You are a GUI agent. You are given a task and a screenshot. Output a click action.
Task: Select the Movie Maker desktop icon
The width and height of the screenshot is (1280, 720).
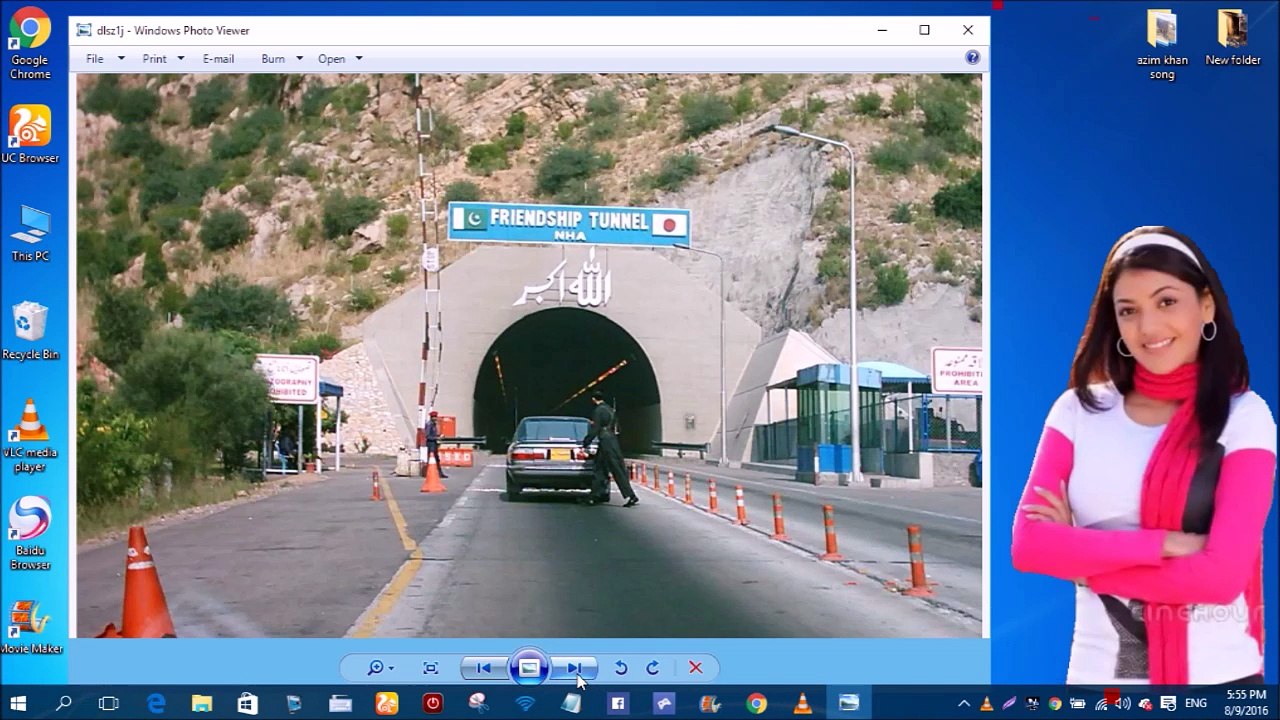pos(30,628)
